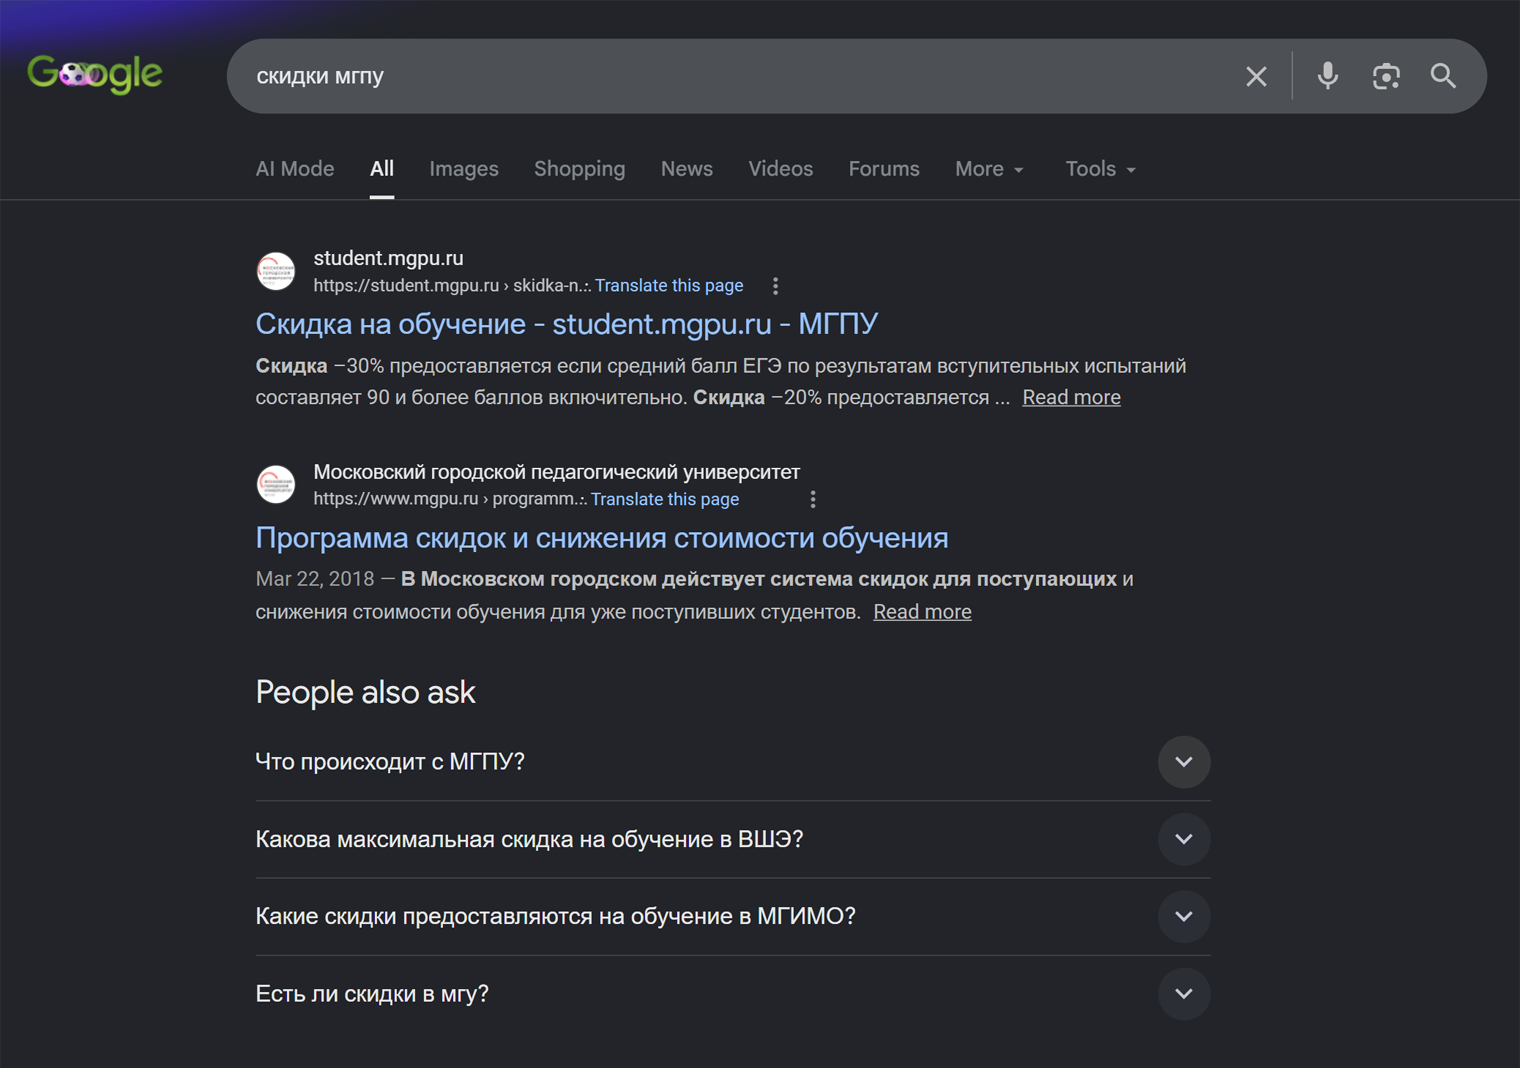This screenshot has height=1068, width=1520.
Task: Expand question about скидки в МГИМО
Action: click(x=733, y=916)
